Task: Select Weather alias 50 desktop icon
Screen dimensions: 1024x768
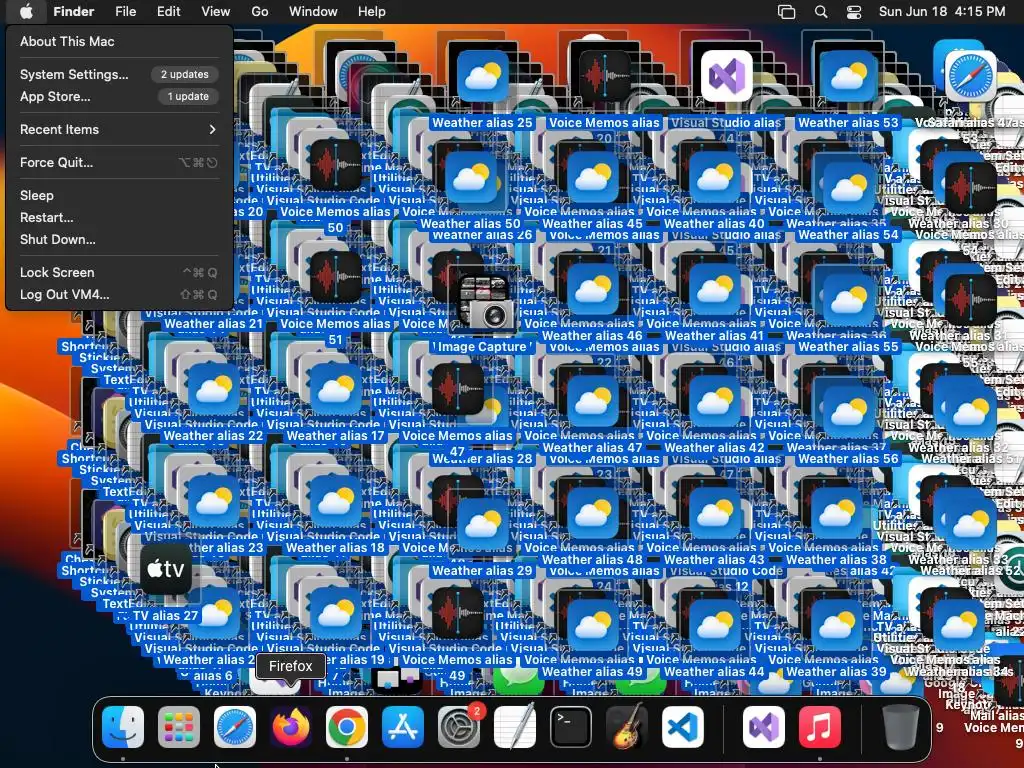Action: (470, 178)
